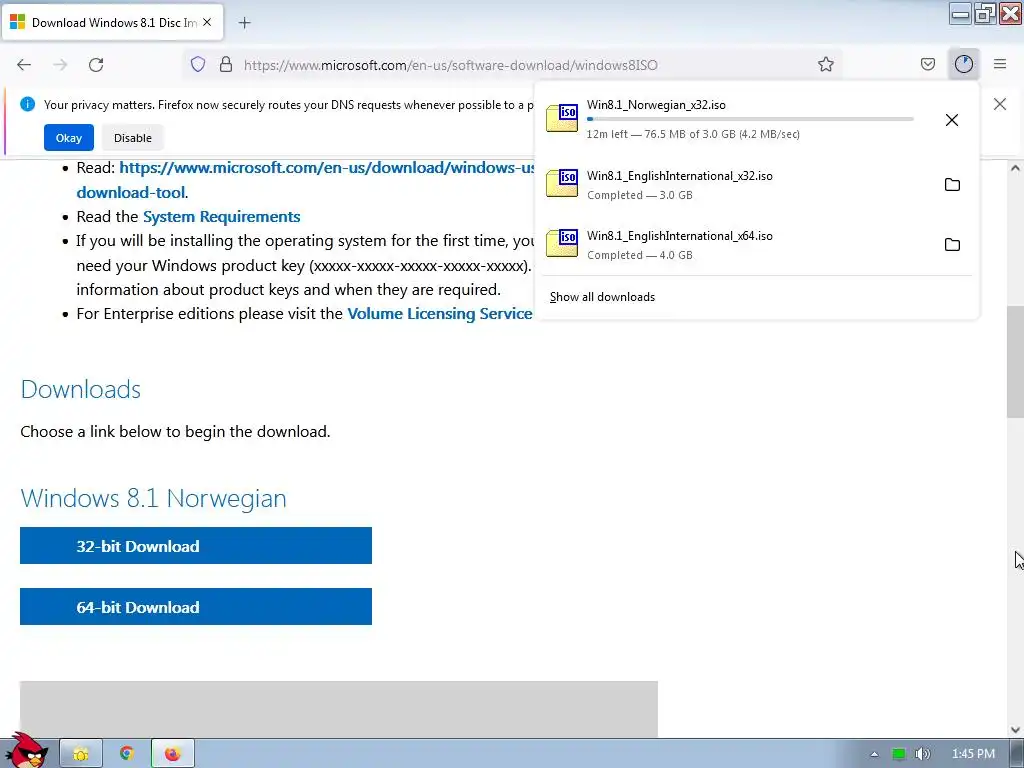Launch Chrome from the taskbar
The width and height of the screenshot is (1024, 768).
click(x=127, y=754)
